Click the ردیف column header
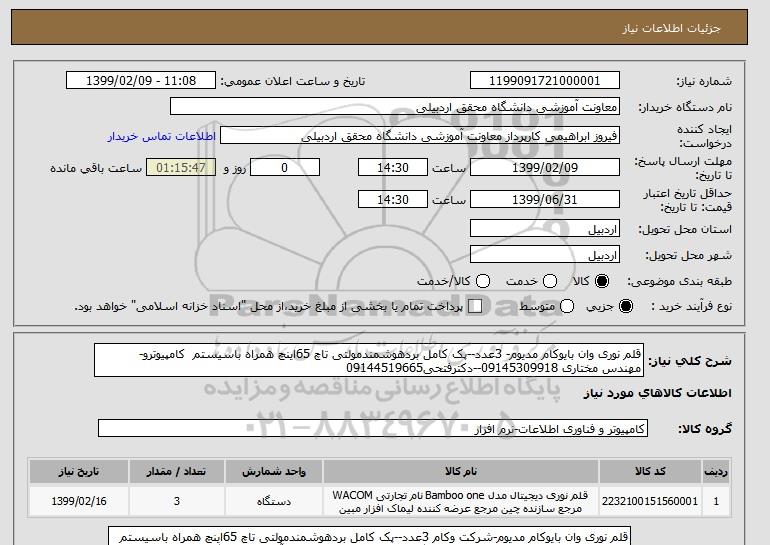Image resolution: width=770 pixels, height=545 pixels. tap(716, 471)
